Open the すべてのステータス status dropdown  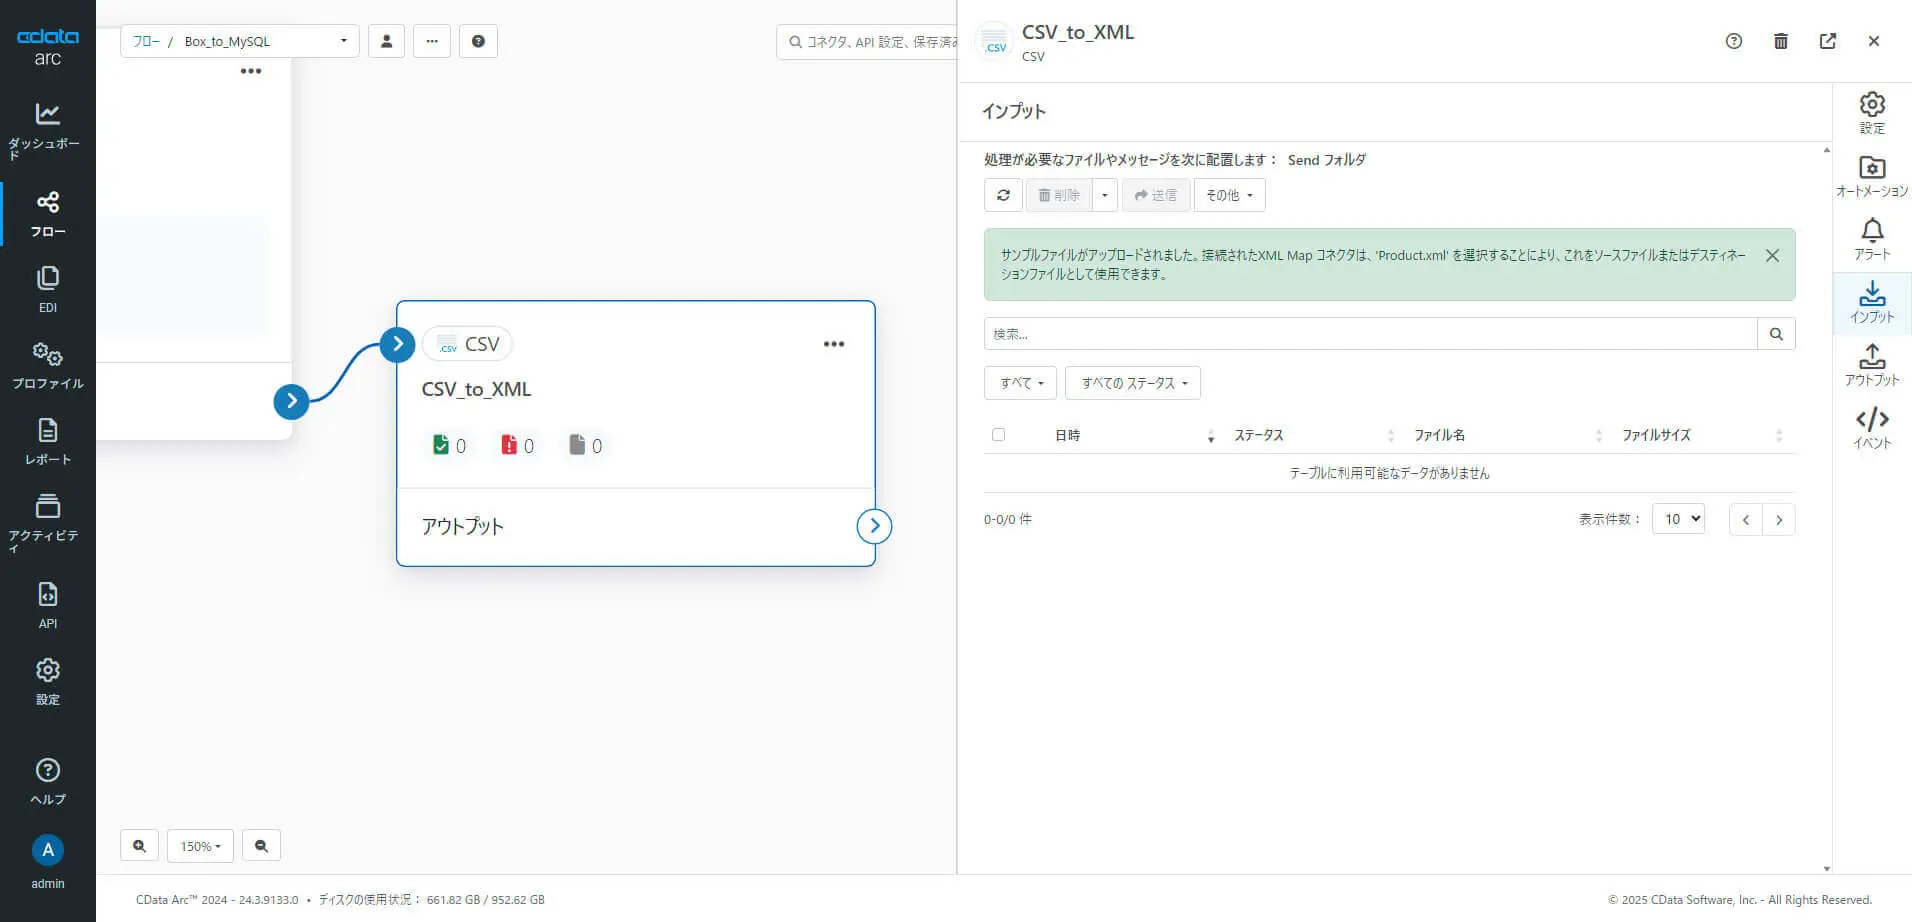(1133, 383)
